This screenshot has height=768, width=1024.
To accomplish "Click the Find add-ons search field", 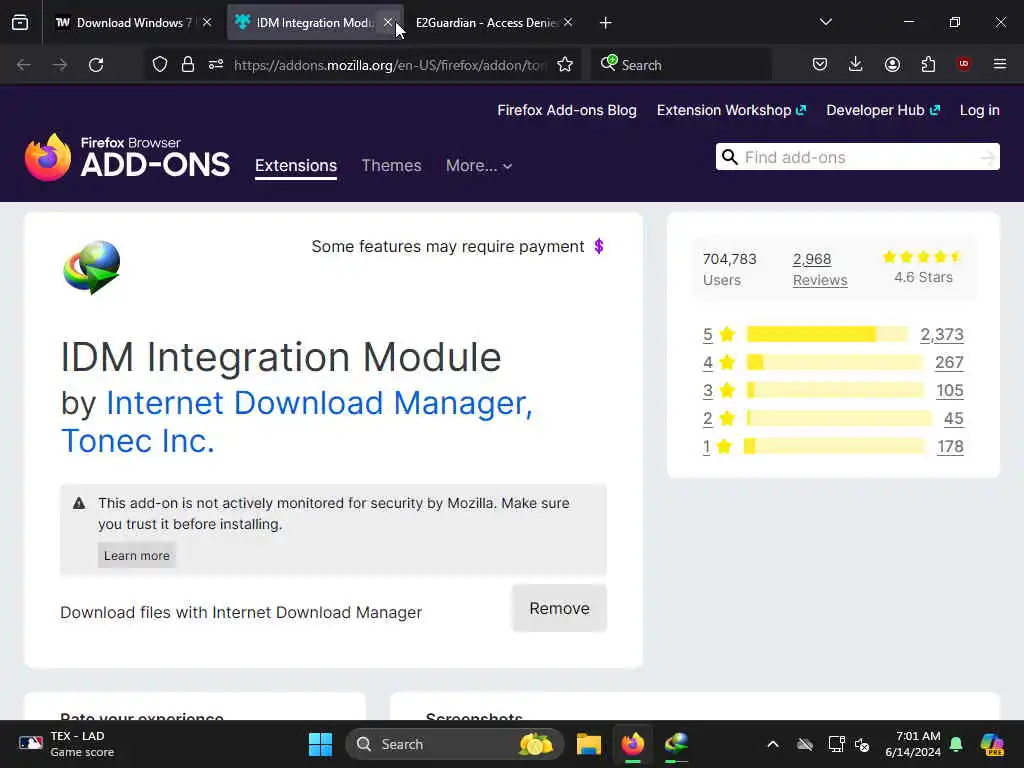I will (857, 157).
